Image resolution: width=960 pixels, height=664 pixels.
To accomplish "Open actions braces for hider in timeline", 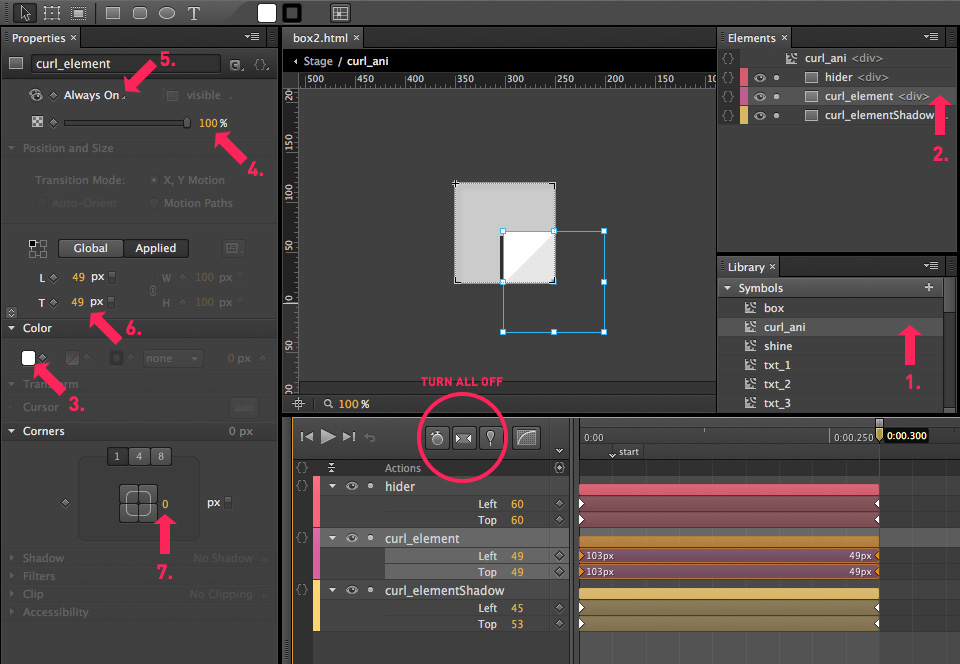I will coord(302,486).
